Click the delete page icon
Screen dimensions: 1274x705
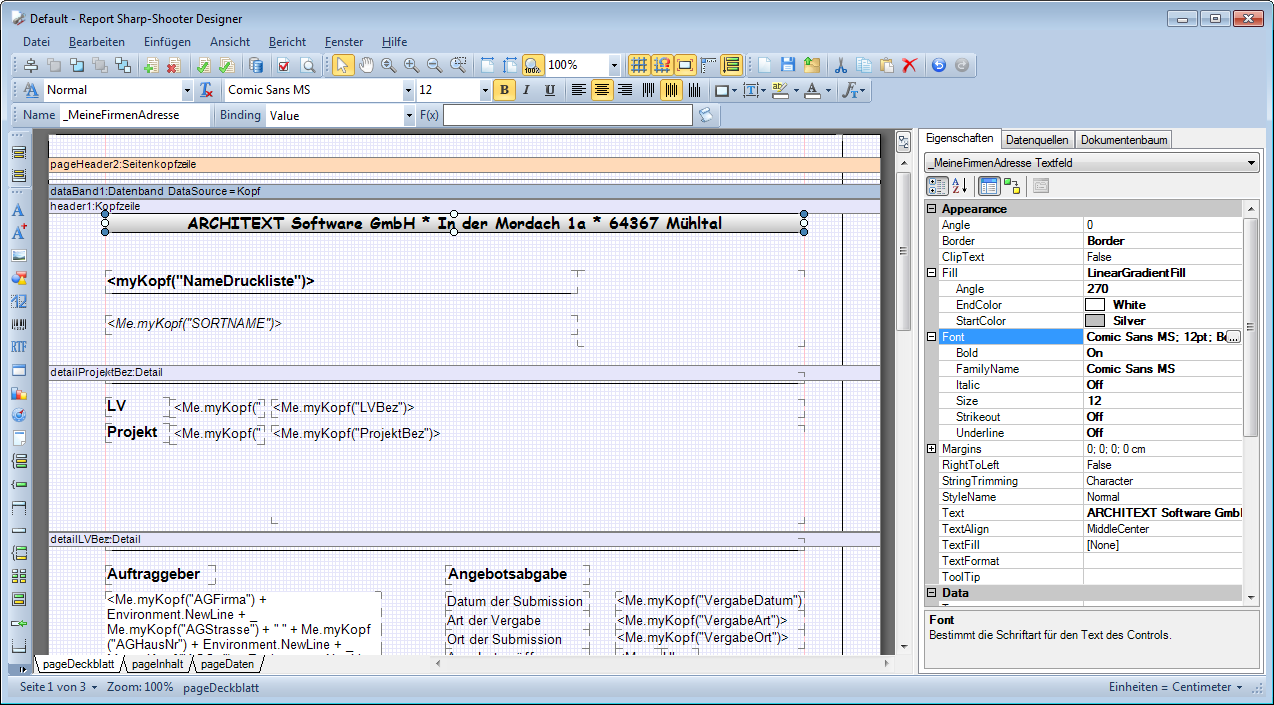point(173,65)
